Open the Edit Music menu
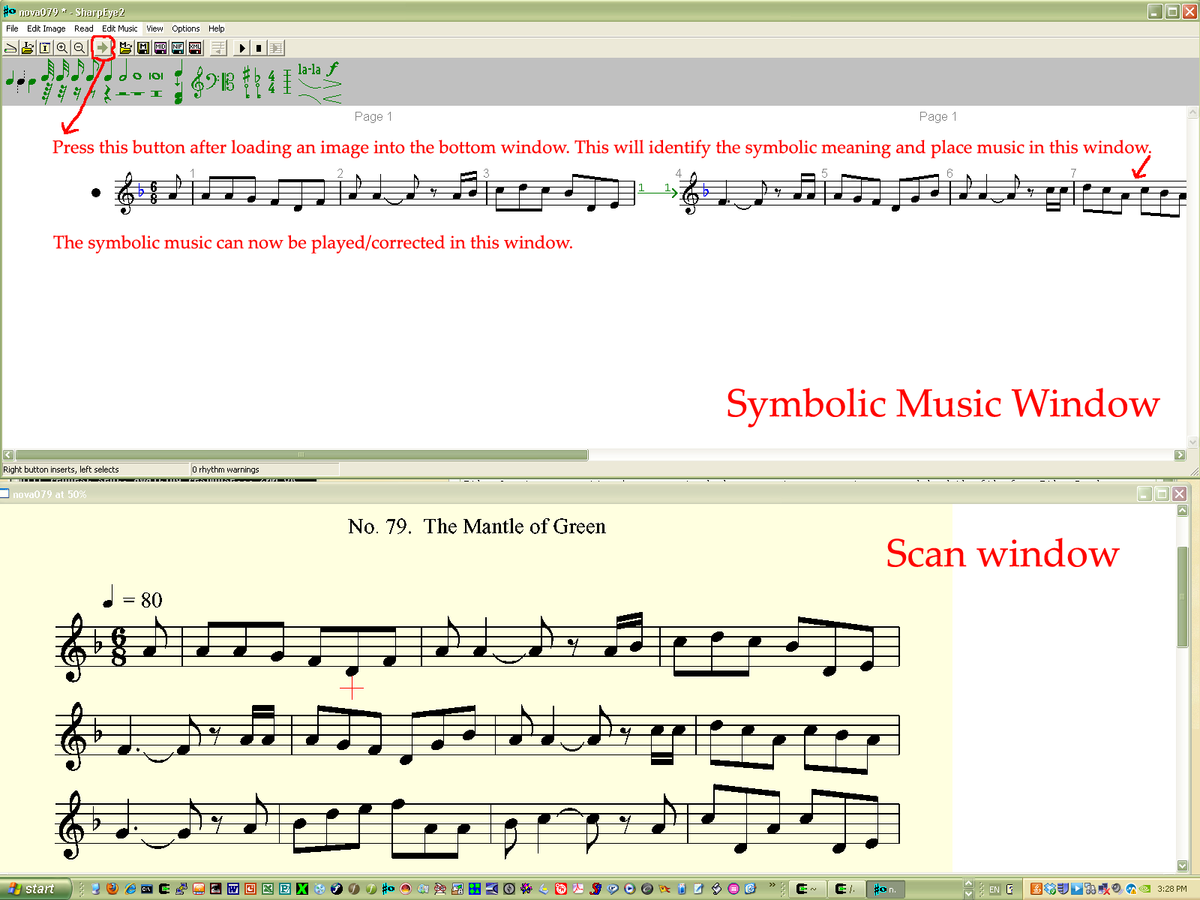Viewport: 1200px width, 900px height. coord(120,29)
